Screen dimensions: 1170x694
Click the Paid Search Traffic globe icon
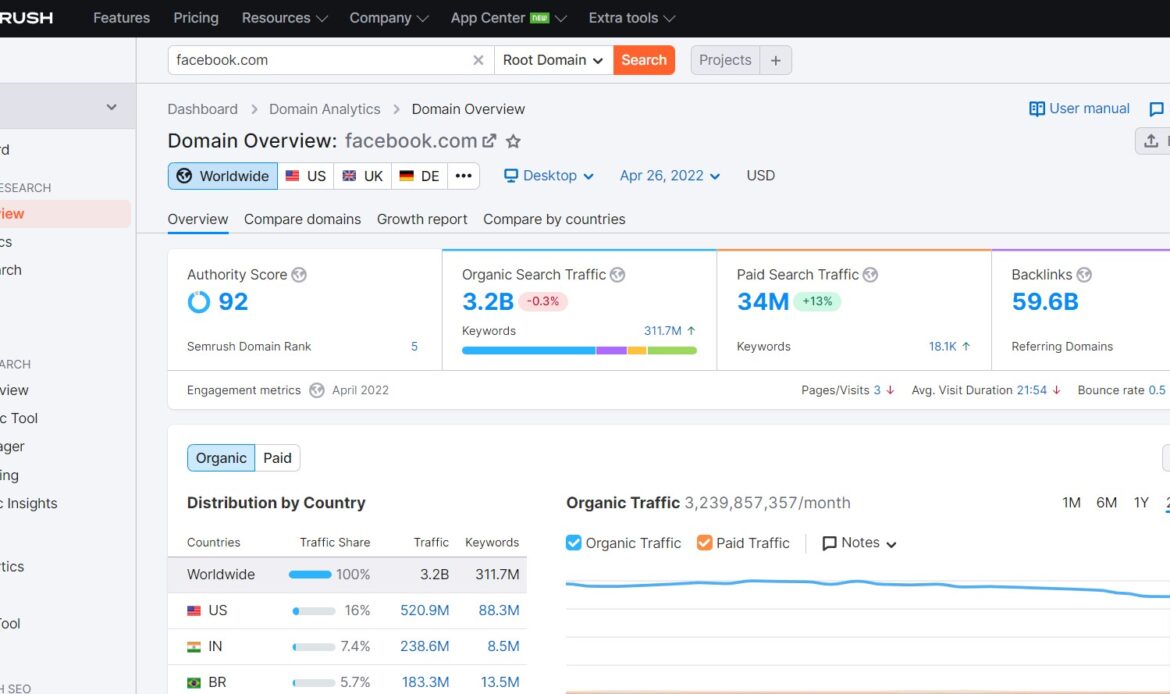pos(870,275)
